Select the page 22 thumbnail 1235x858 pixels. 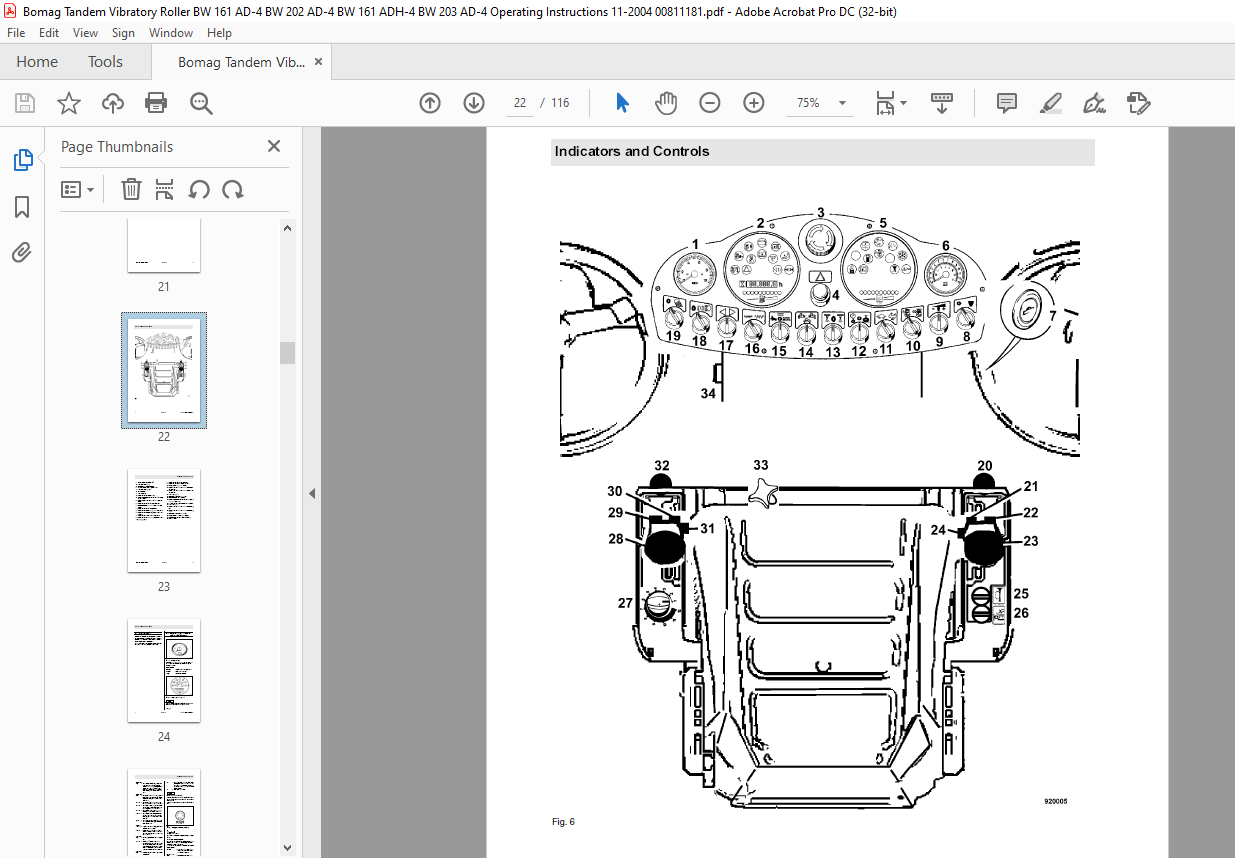tap(164, 370)
